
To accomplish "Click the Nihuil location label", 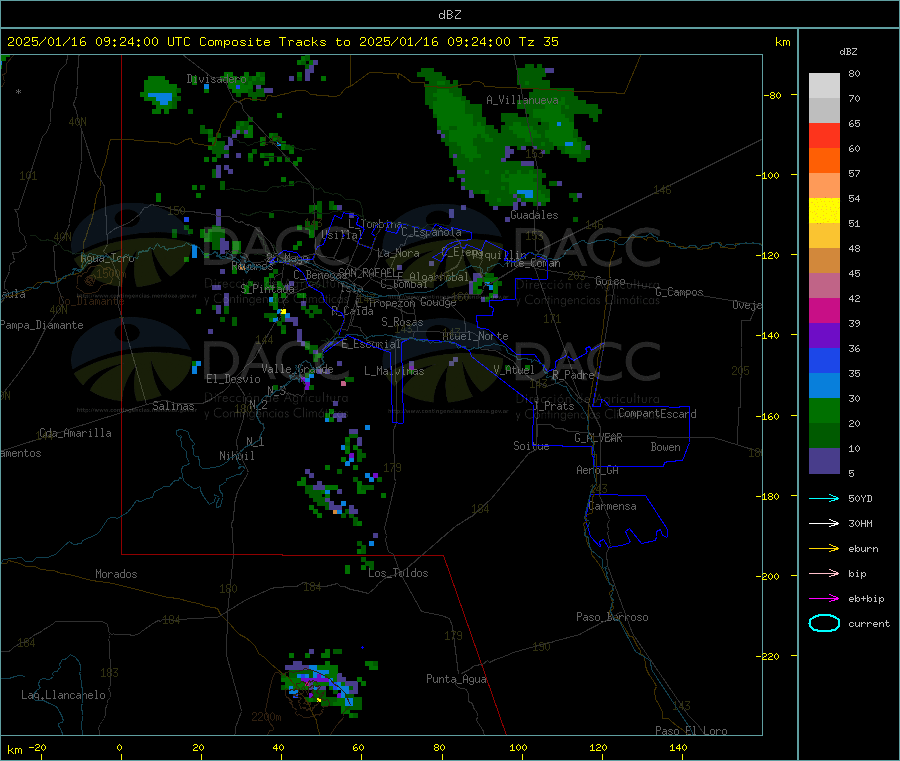I will coord(236,456).
